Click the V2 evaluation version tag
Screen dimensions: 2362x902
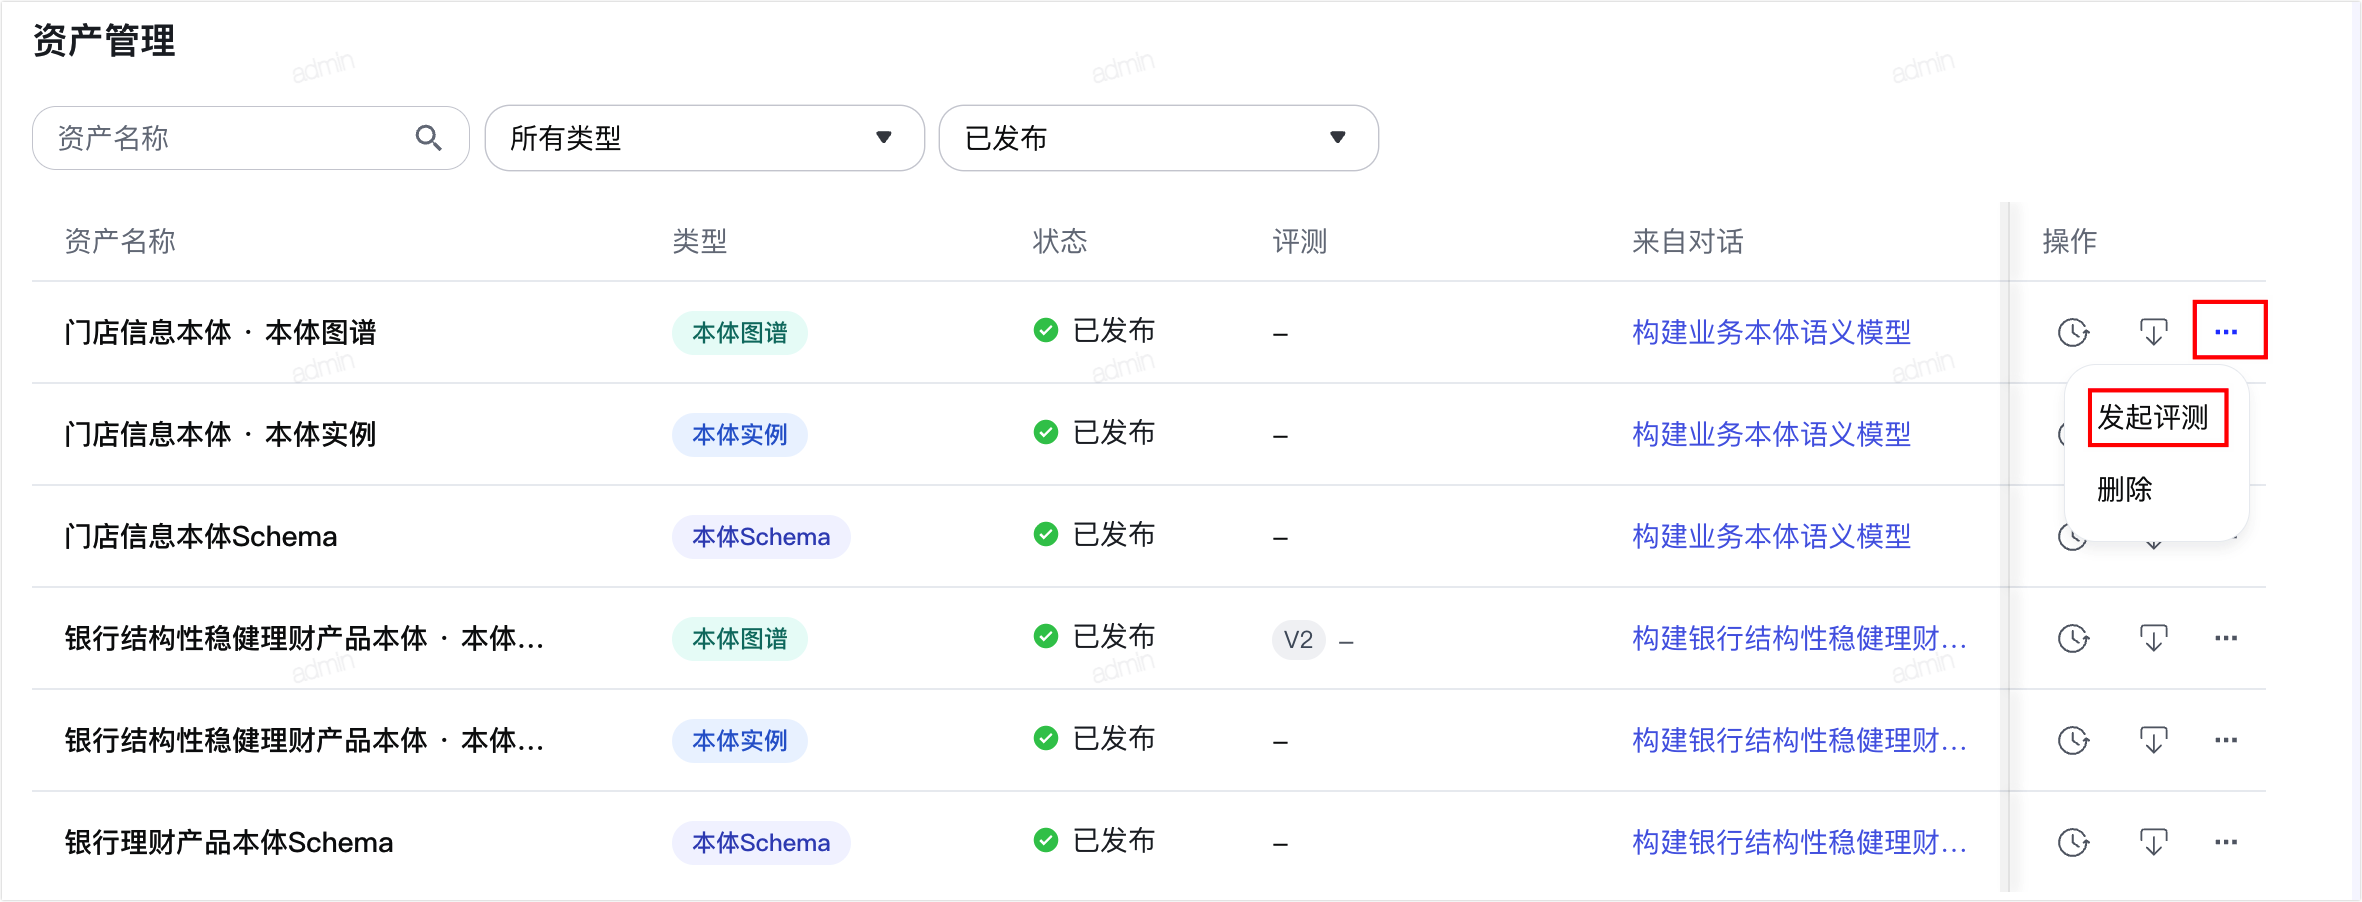coord(1298,639)
